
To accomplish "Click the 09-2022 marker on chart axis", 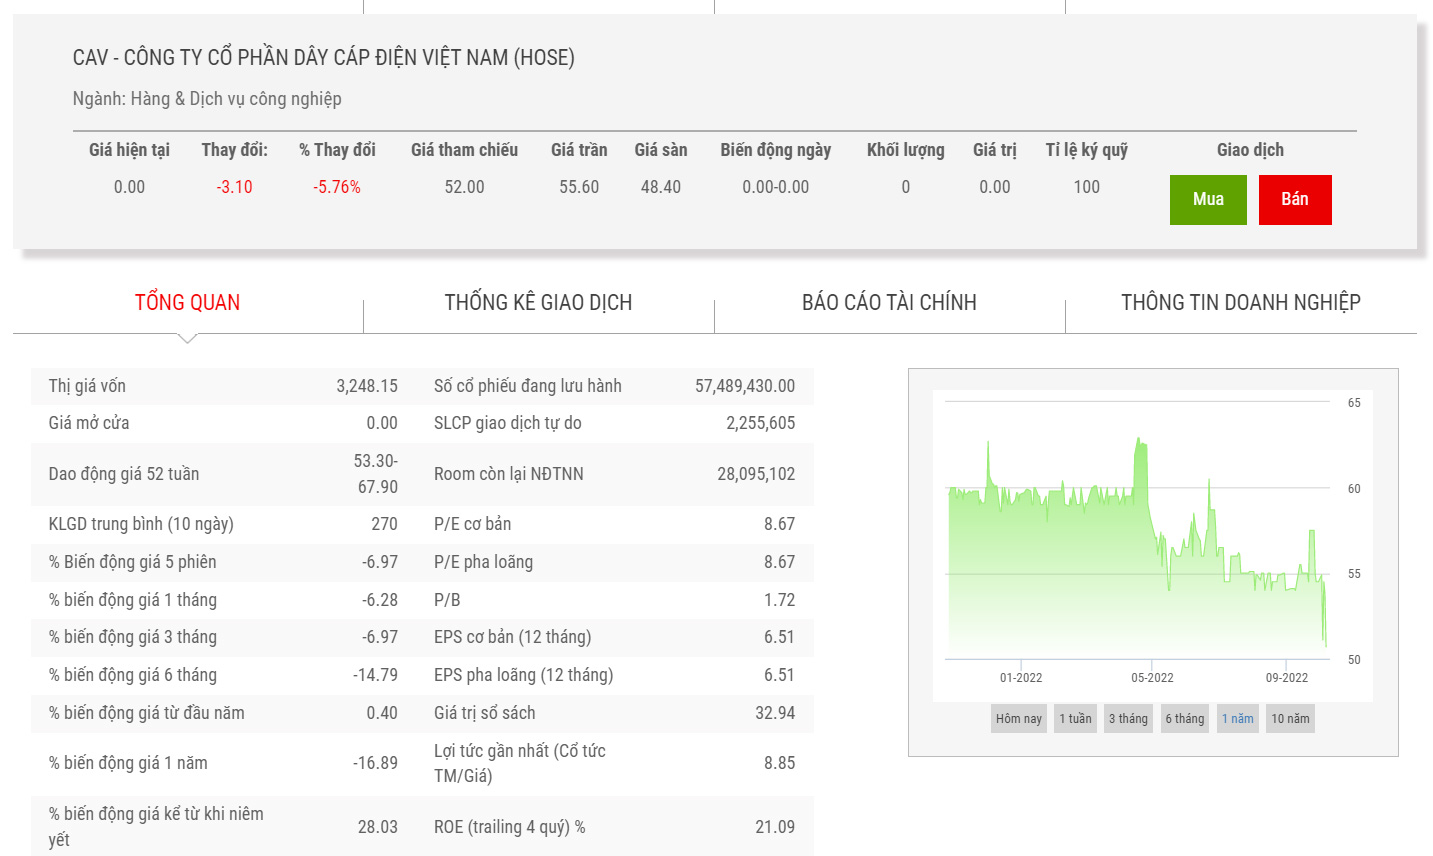I will click(x=1286, y=677).
